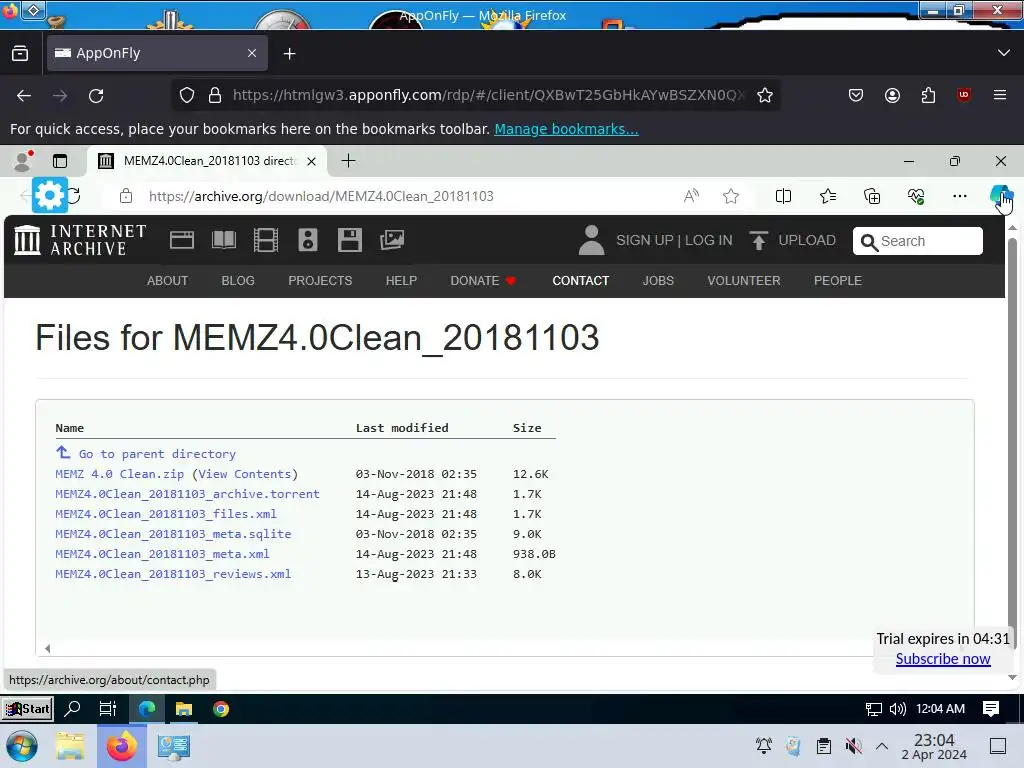The width and height of the screenshot is (1024, 768).
Task: Click horizontal scroll left arrow in file list
Action: coord(48,648)
